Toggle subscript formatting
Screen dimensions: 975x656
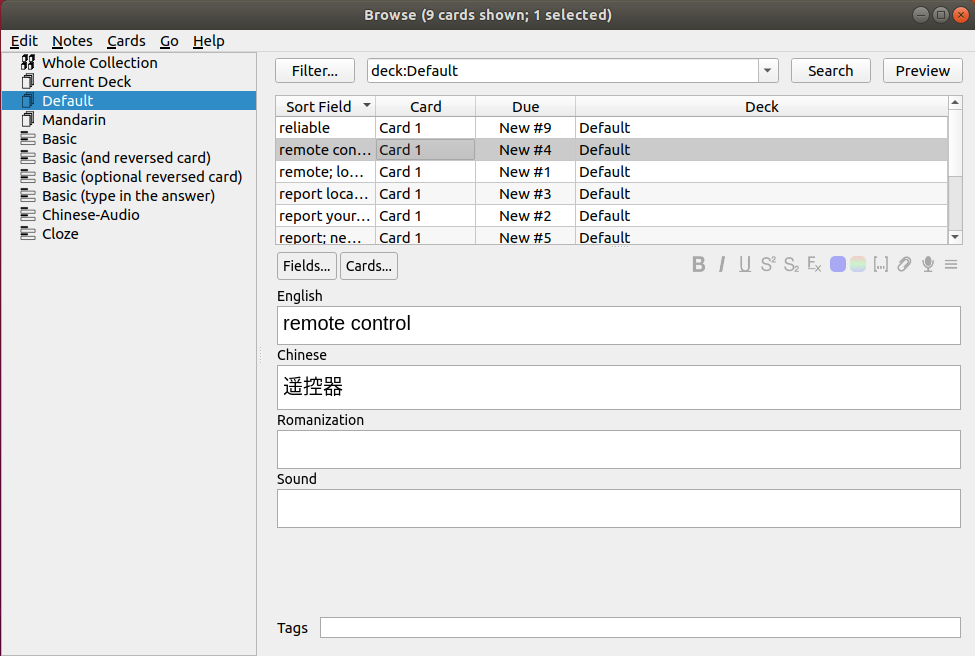click(x=790, y=264)
